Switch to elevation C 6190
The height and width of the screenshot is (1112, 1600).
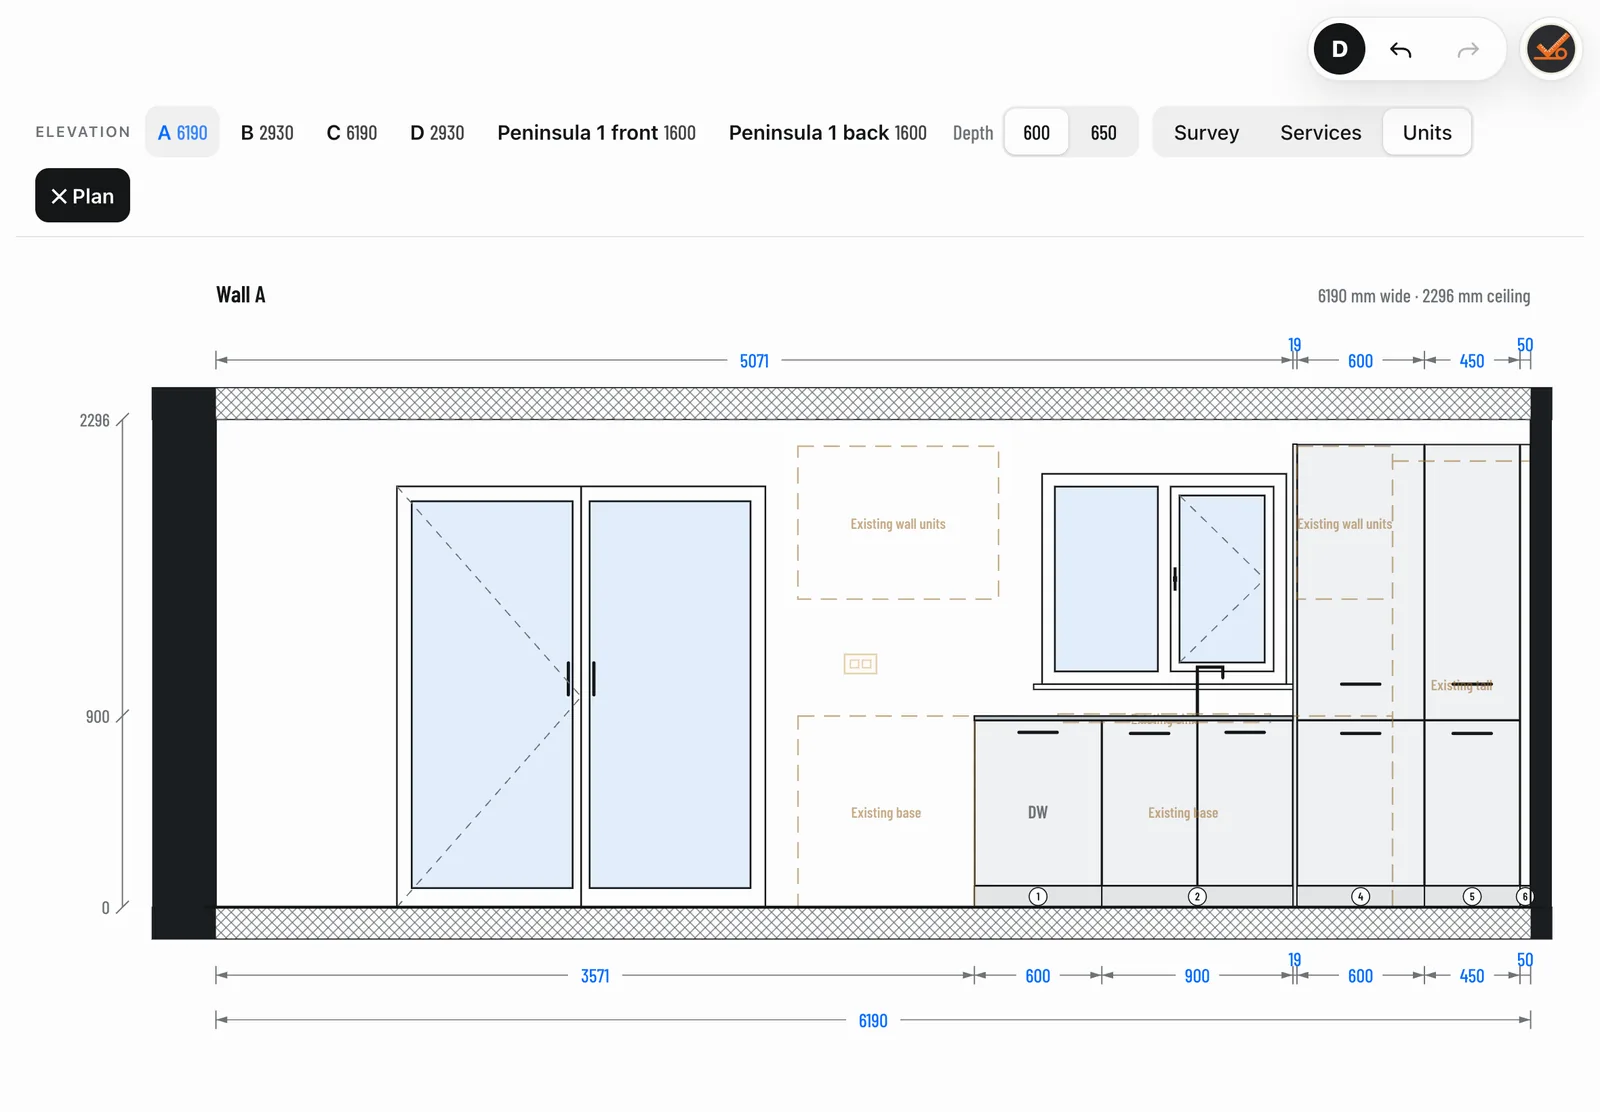[352, 132]
